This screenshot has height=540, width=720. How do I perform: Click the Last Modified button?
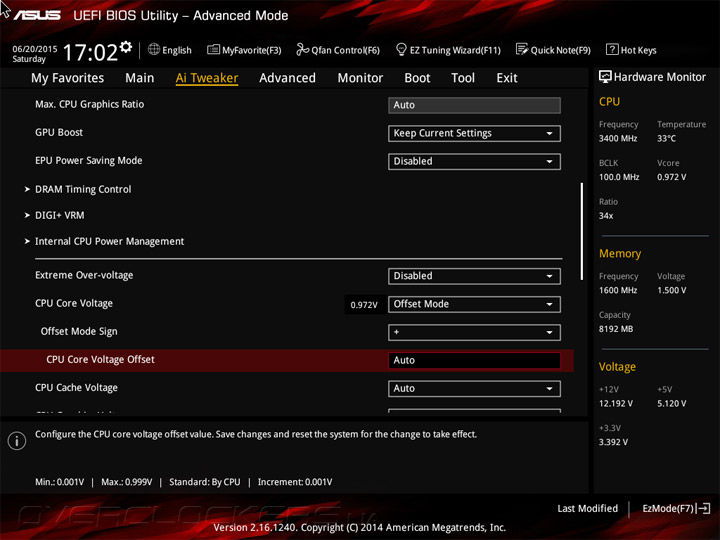(x=587, y=508)
